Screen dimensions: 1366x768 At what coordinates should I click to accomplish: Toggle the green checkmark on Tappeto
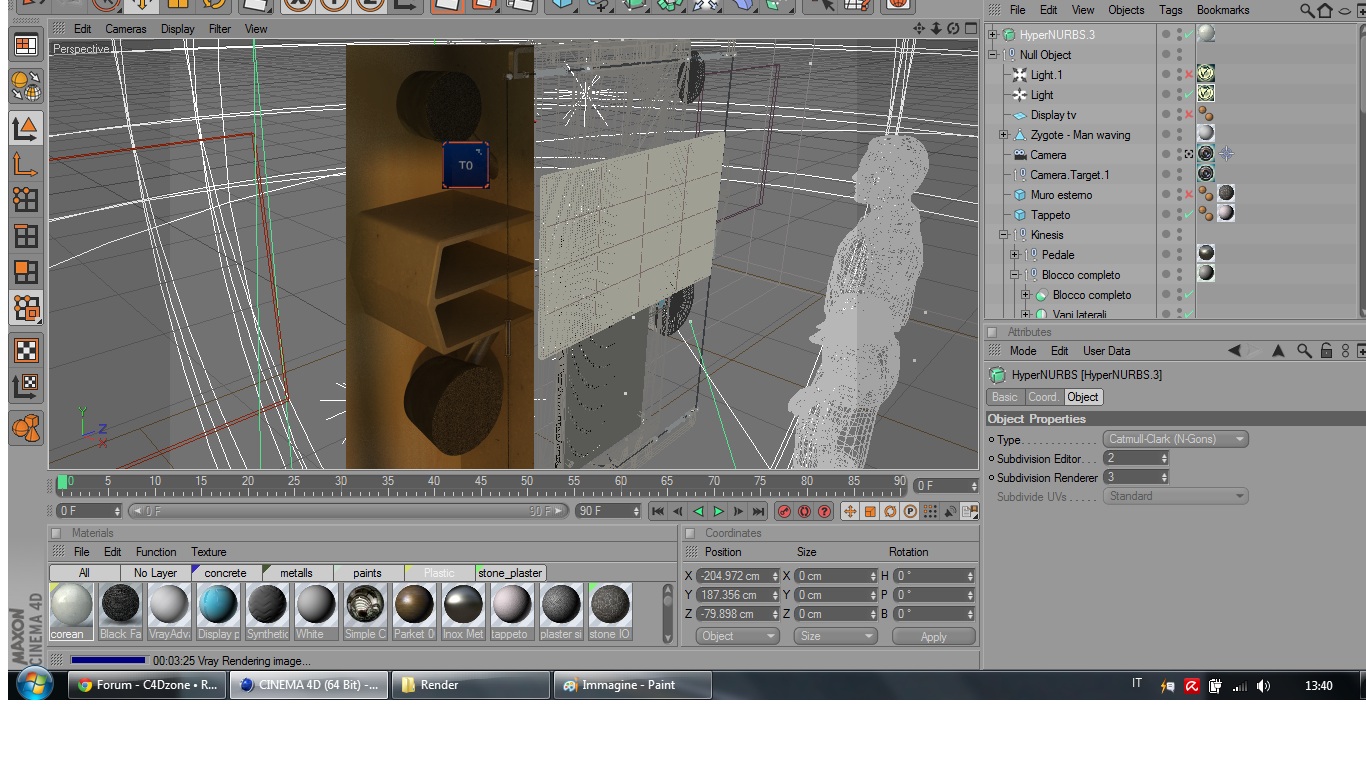click(1188, 215)
